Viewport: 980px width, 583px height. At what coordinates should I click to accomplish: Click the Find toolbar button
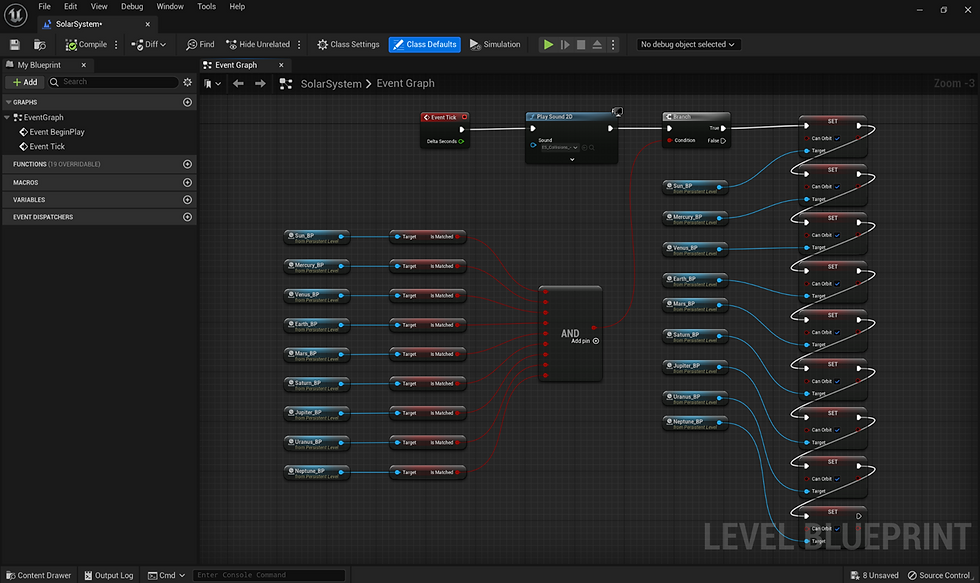pyautogui.click(x=200, y=44)
